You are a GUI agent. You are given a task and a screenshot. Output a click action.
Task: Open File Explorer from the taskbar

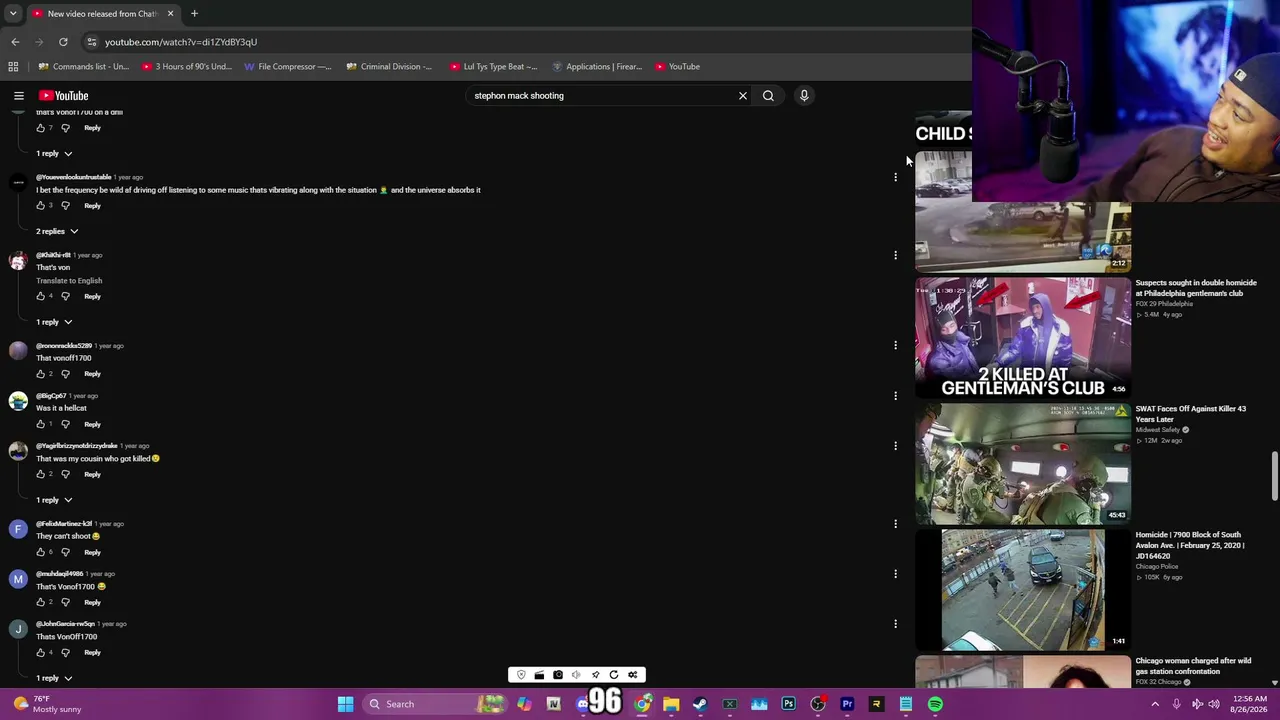[x=671, y=704]
